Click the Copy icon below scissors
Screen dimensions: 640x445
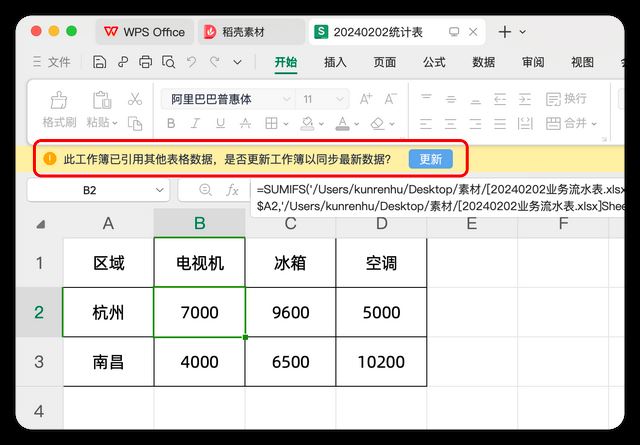[x=135, y=123]
